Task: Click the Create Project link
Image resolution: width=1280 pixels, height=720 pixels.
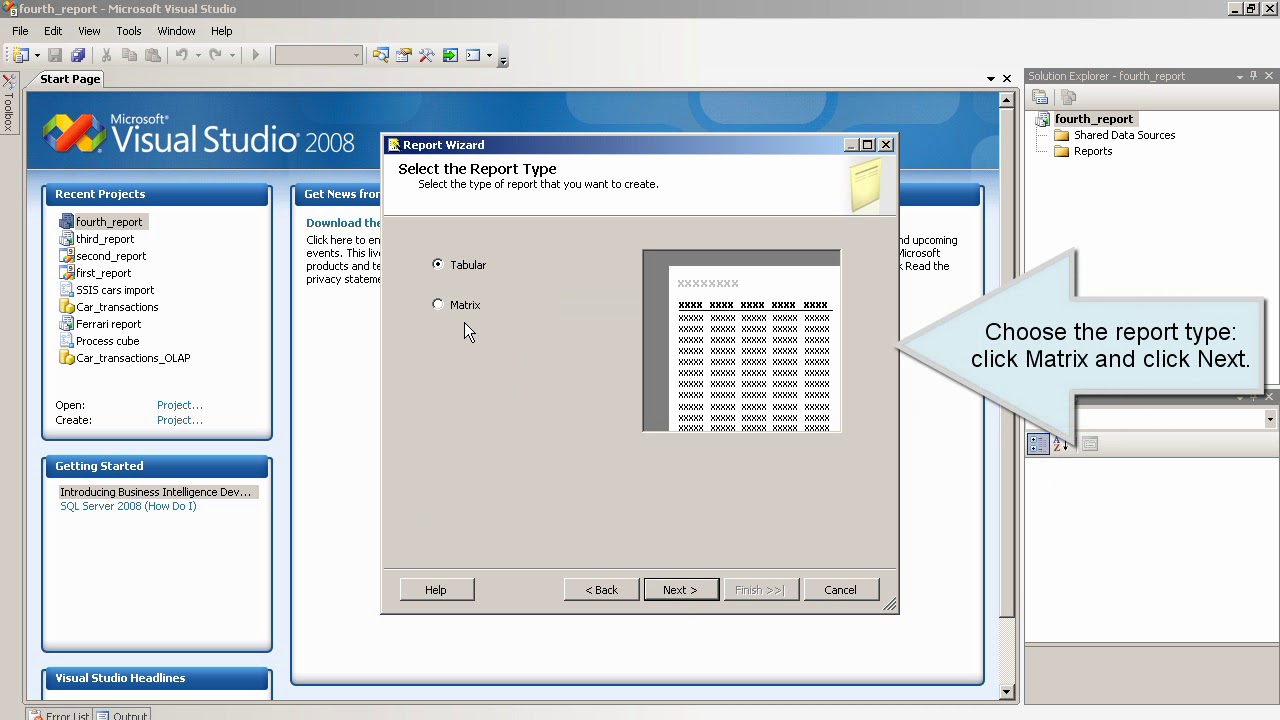Action: point(180,420)
